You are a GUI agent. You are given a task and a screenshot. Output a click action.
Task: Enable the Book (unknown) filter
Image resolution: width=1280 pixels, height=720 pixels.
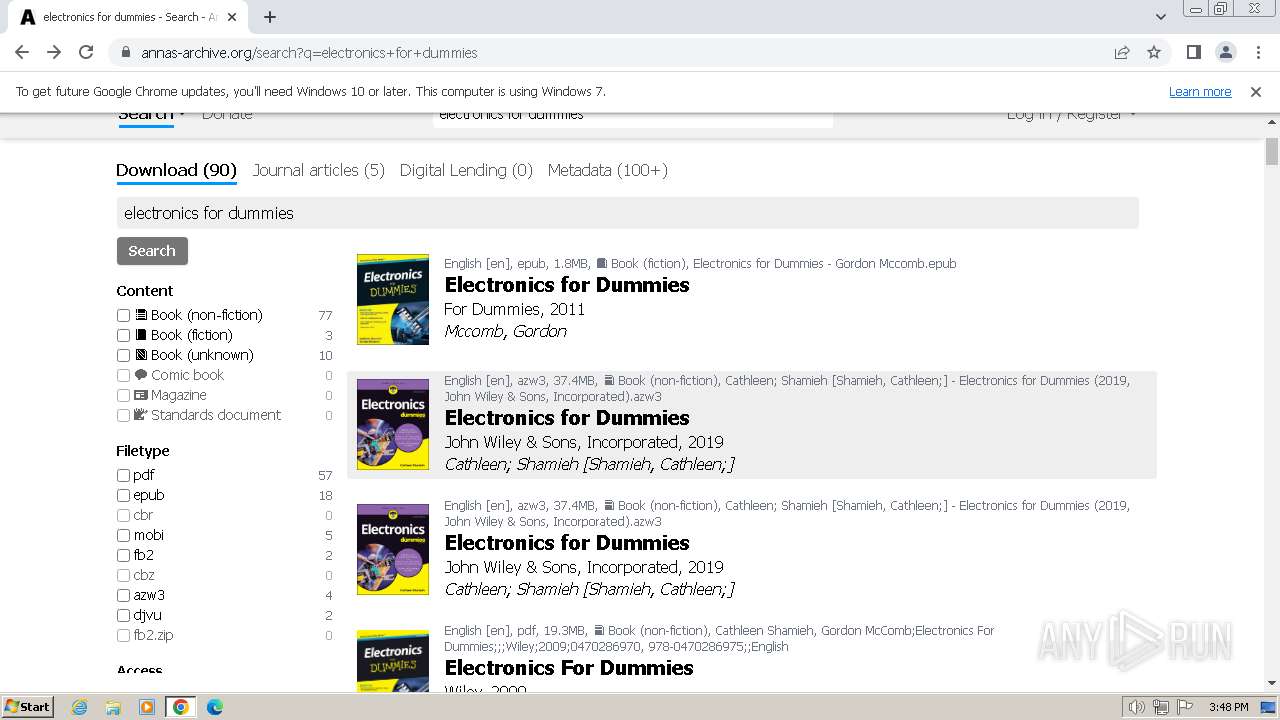click(x=123, y=355)
